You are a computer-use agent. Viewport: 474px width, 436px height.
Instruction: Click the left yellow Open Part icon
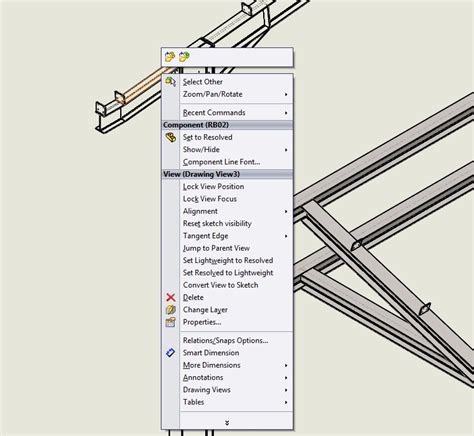coord(170,57)
